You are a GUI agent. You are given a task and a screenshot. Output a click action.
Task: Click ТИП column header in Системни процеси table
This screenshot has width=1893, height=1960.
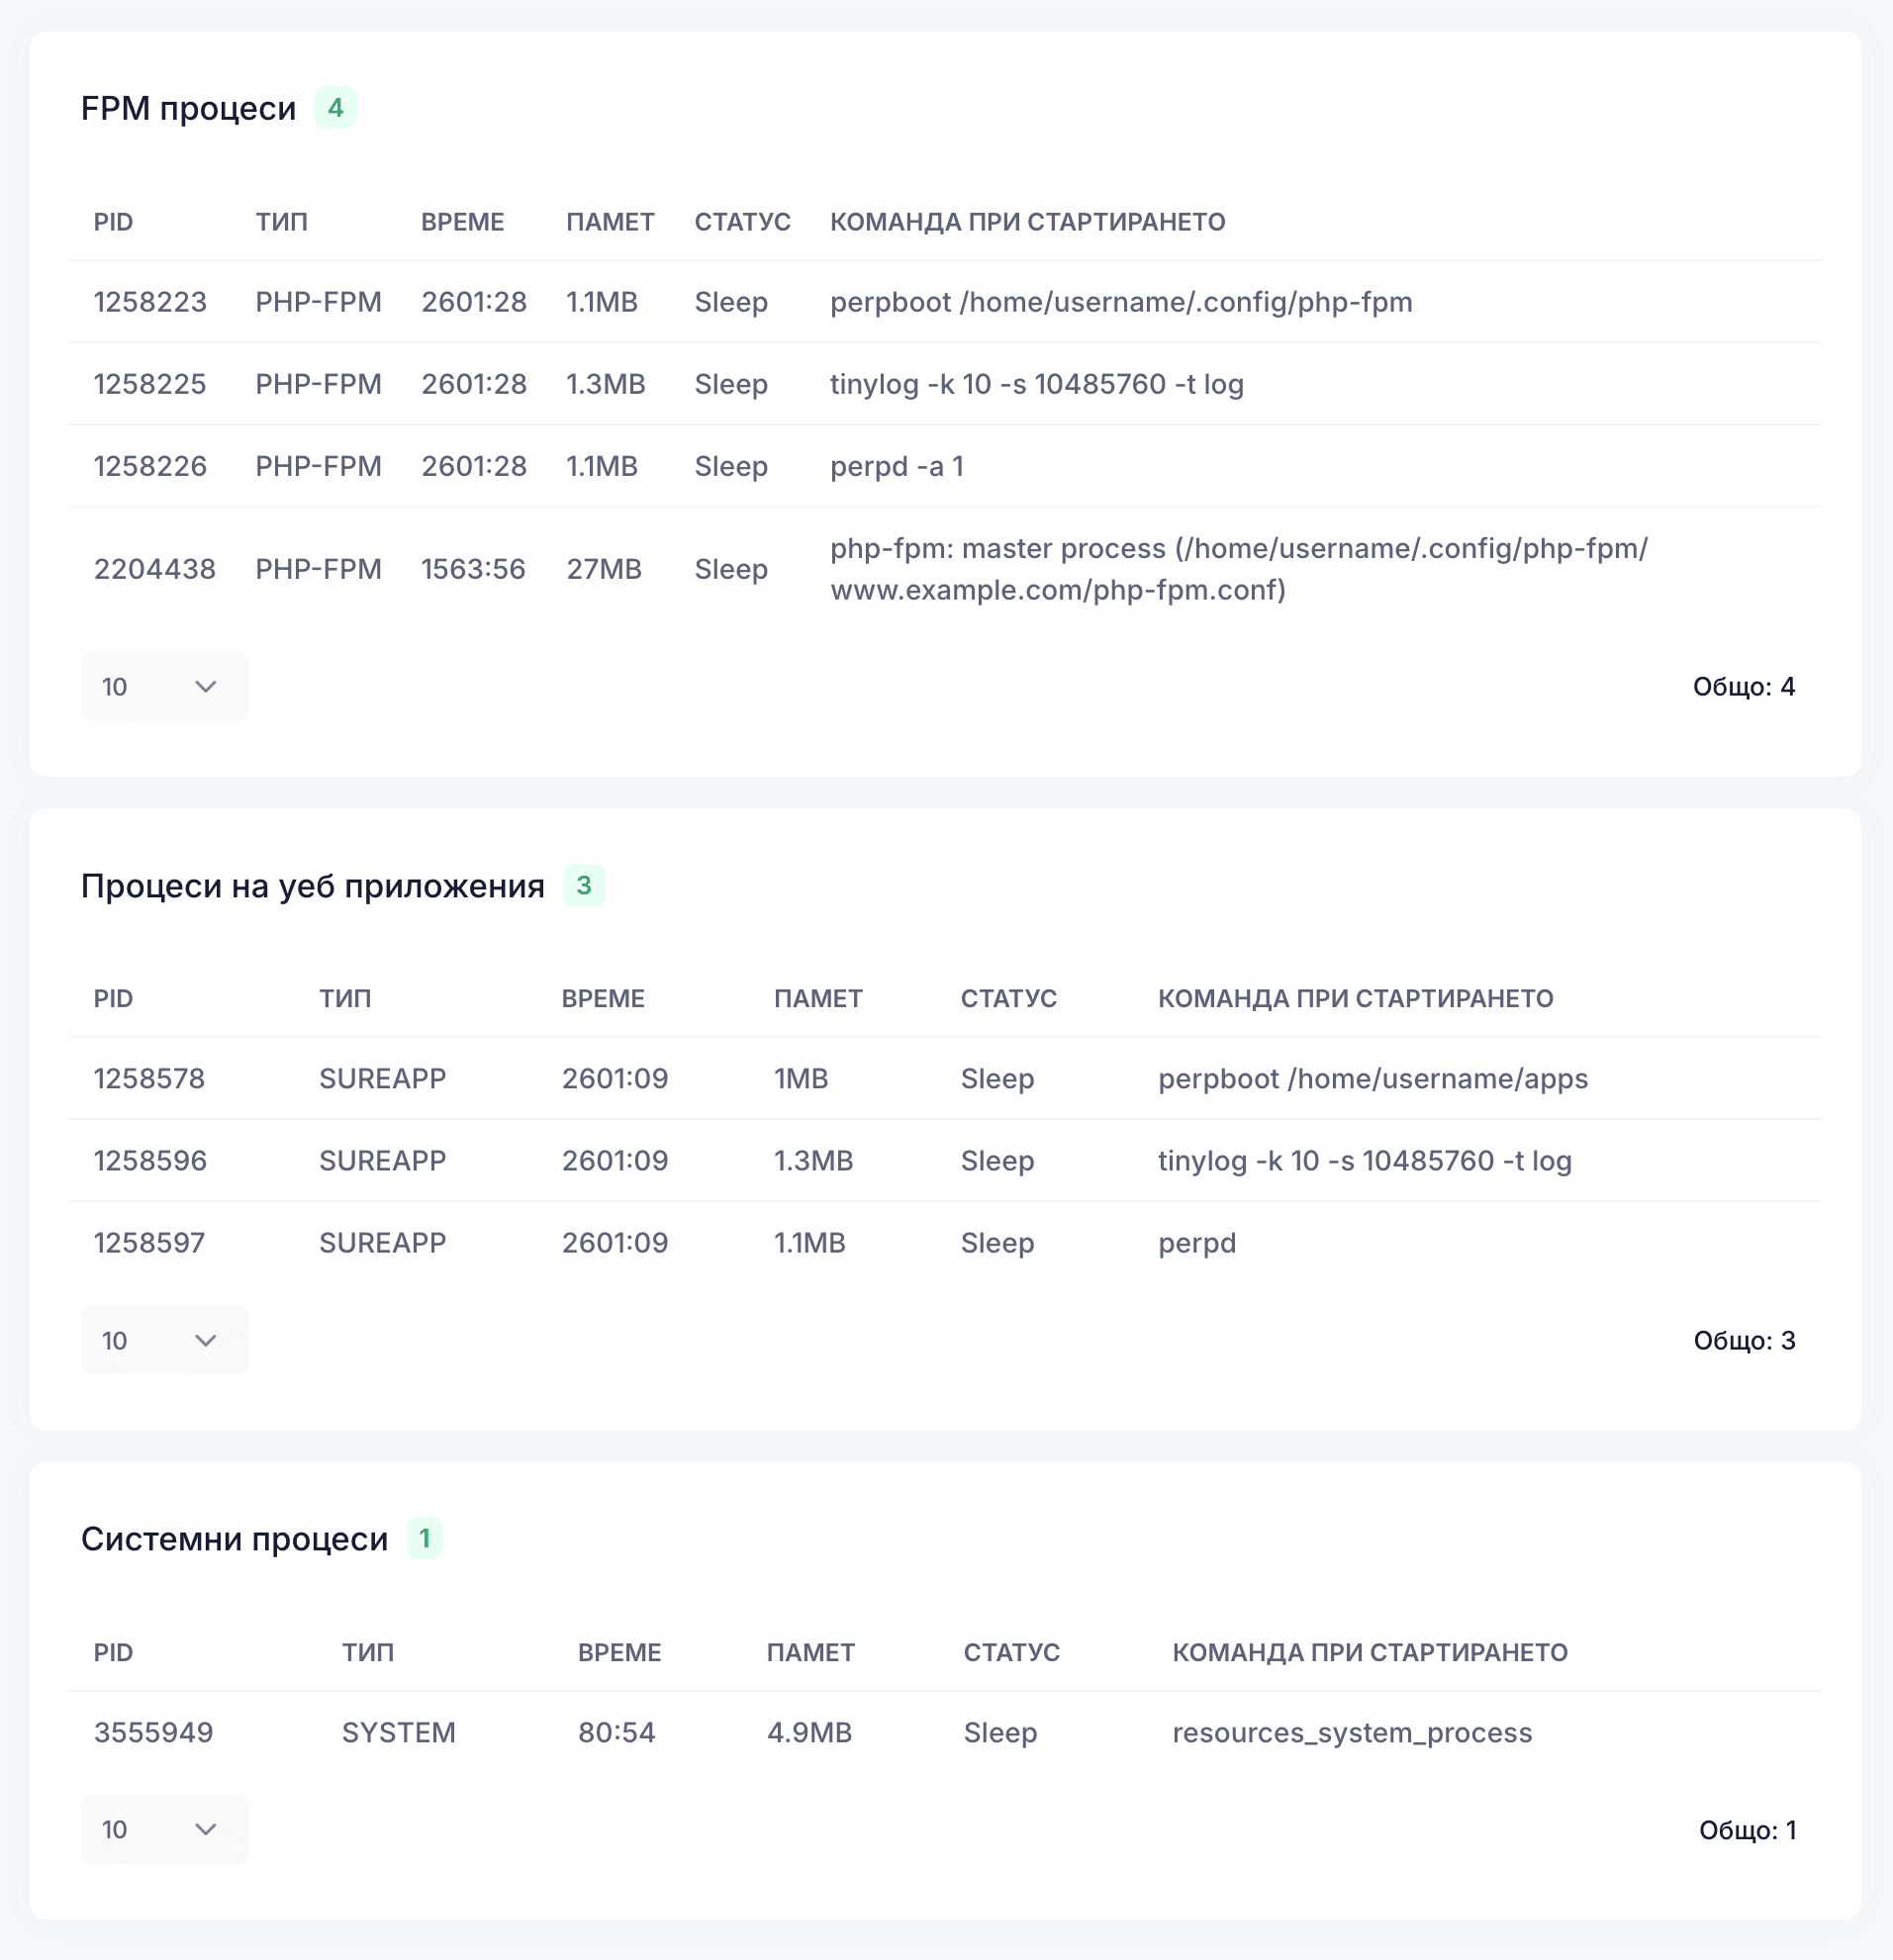368,1652
